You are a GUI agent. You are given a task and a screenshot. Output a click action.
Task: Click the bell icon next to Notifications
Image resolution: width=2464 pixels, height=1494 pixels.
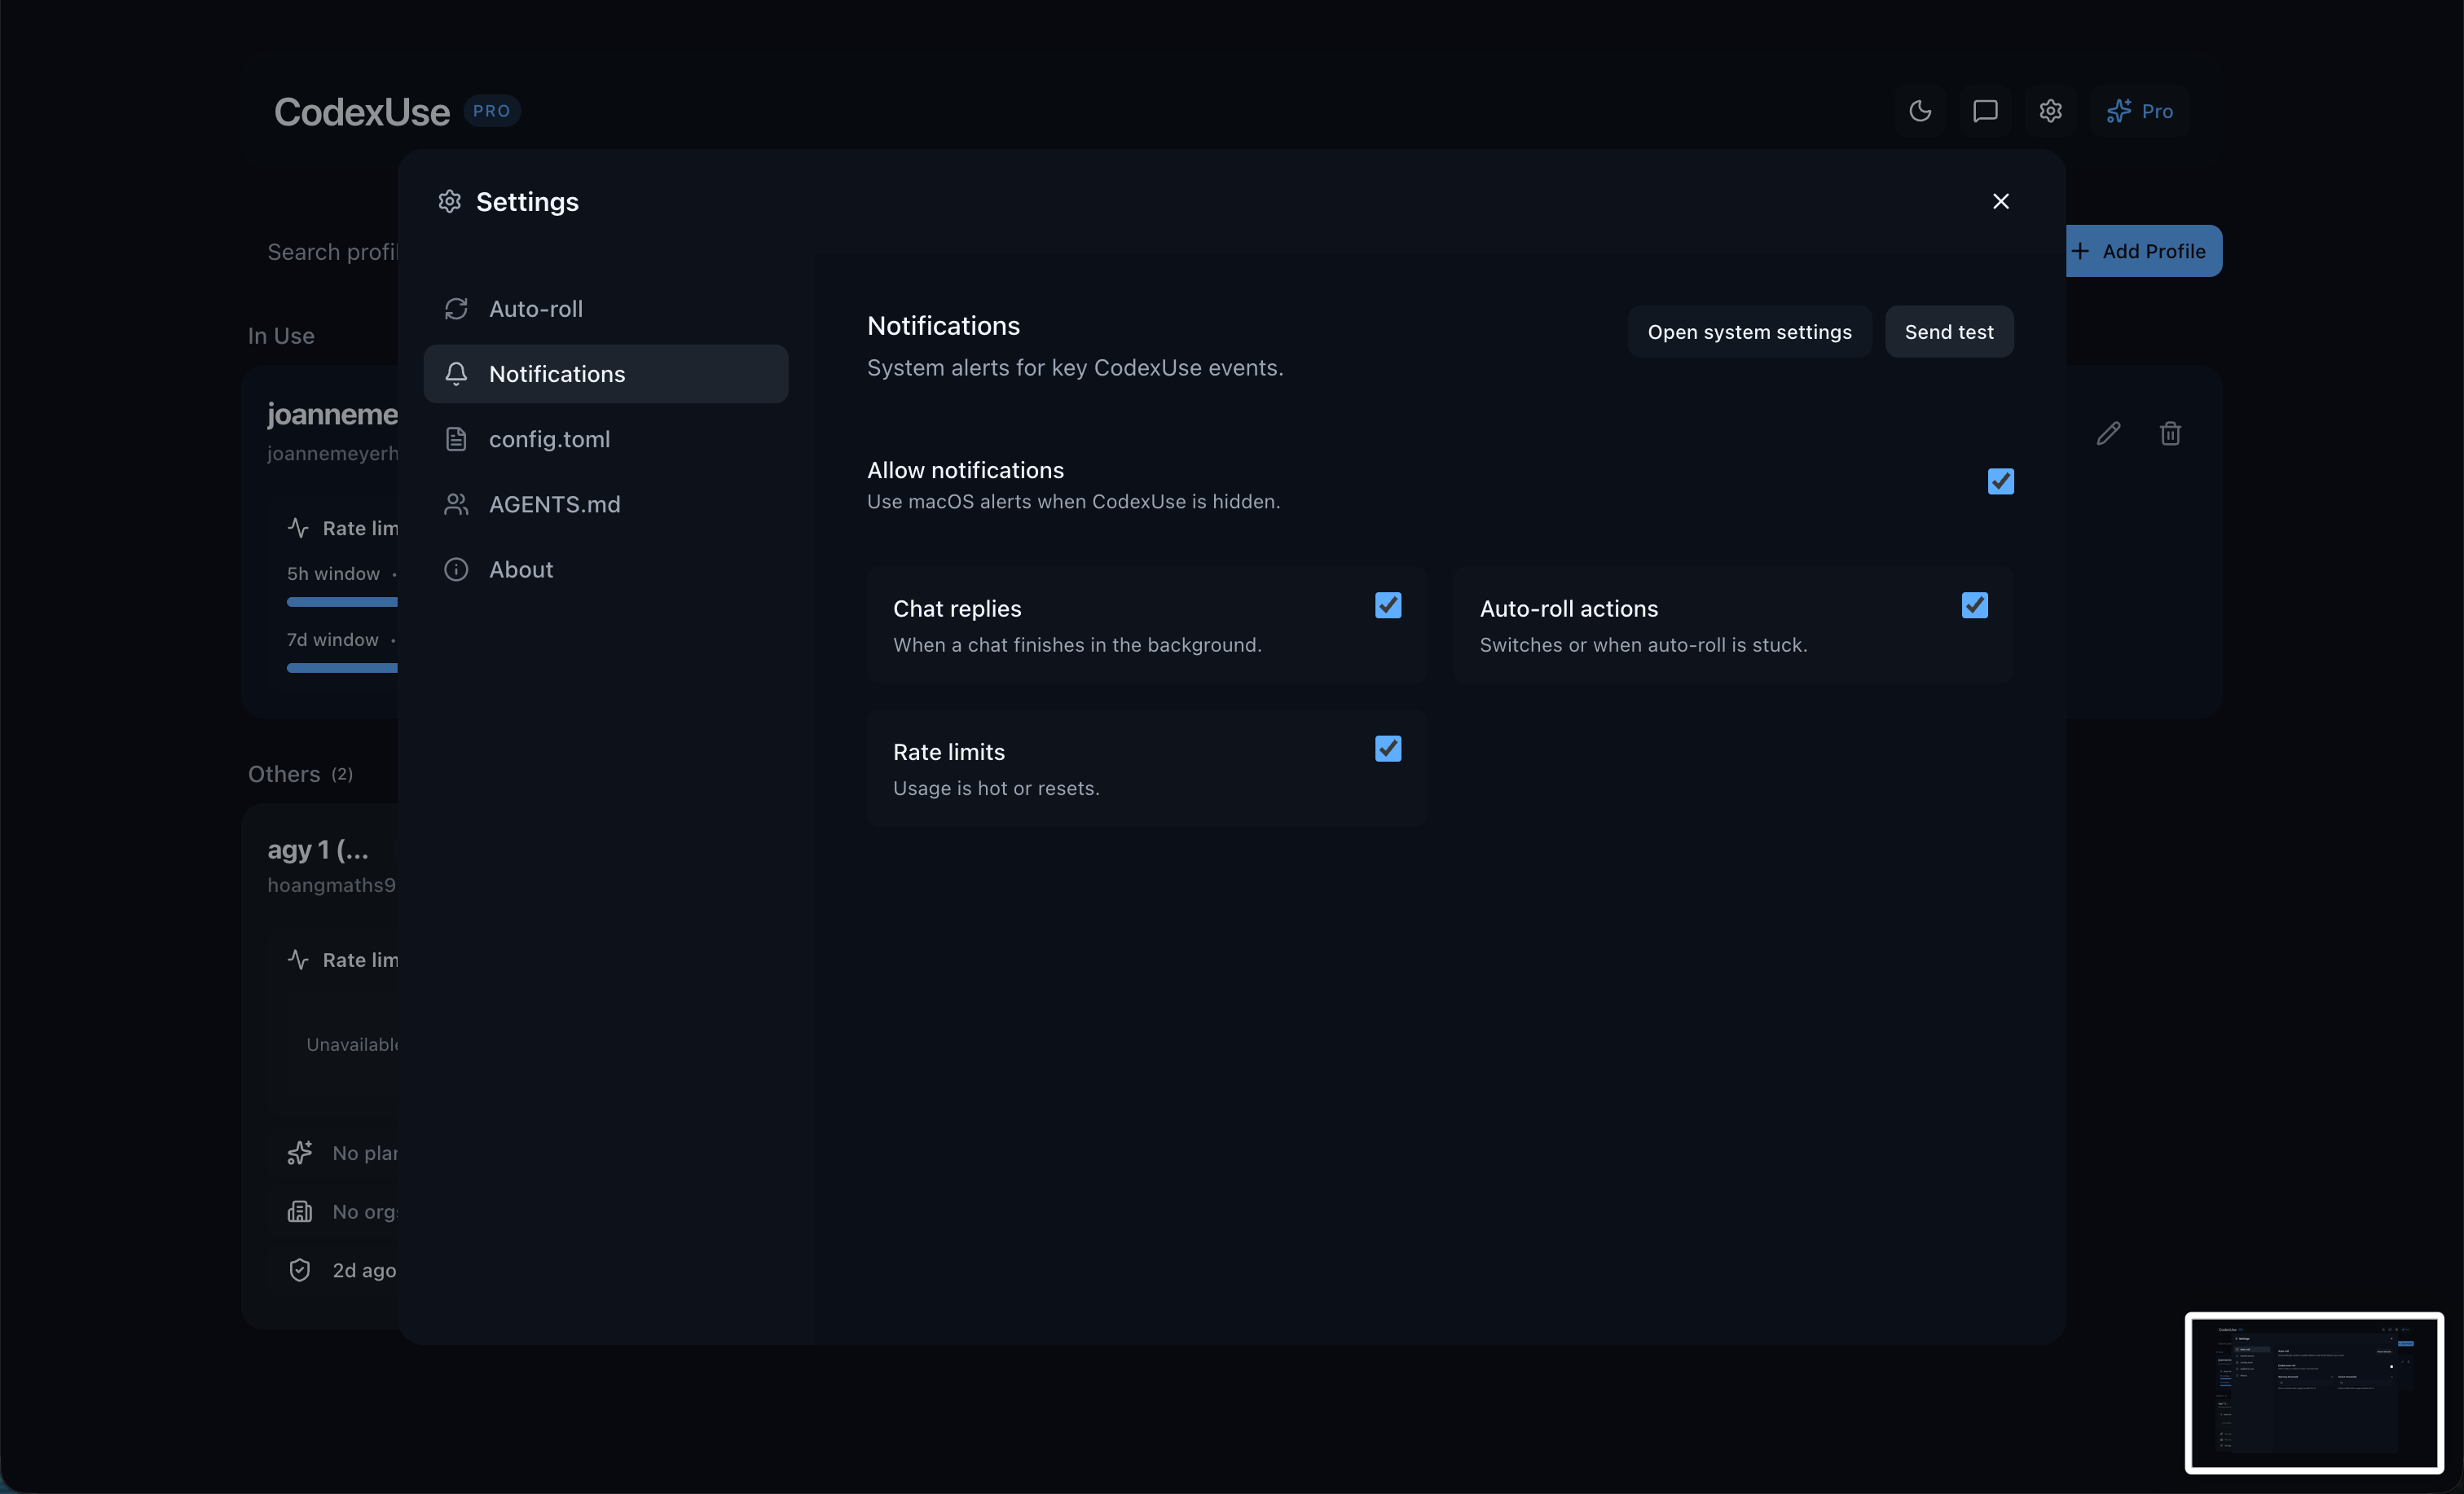[456, 373]
